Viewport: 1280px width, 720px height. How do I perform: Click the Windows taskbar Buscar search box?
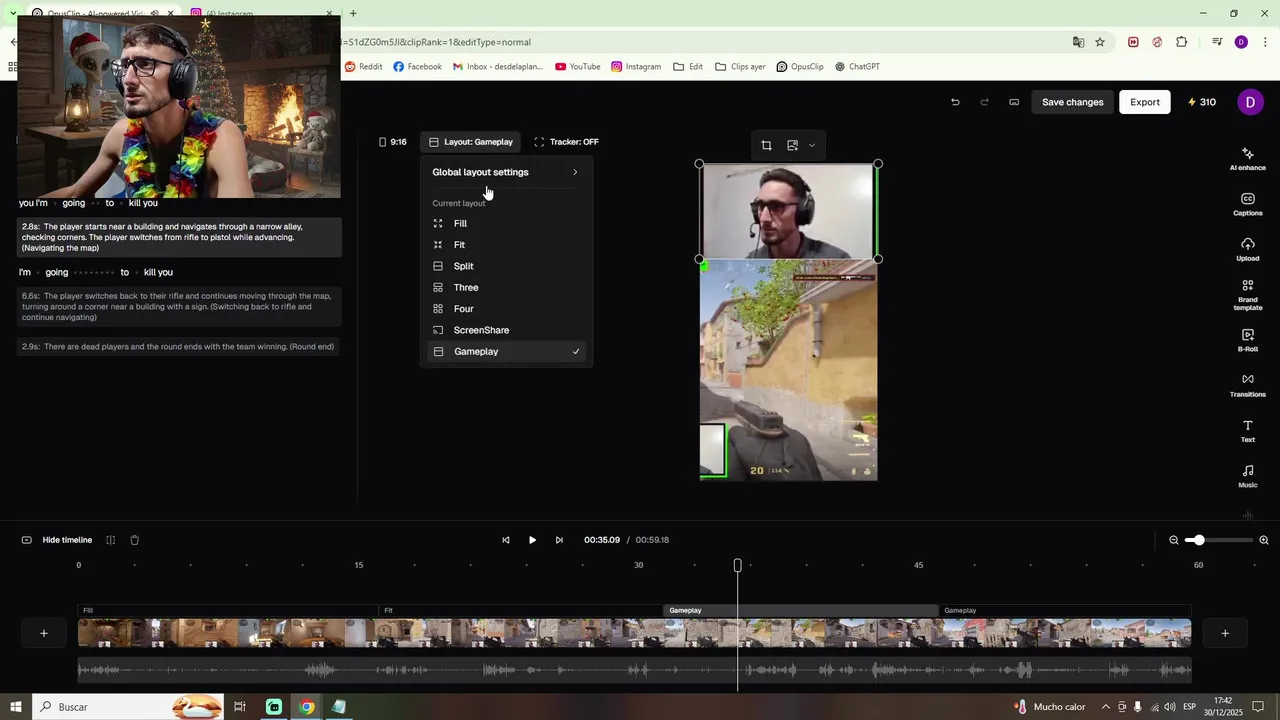tap(128, 707)
